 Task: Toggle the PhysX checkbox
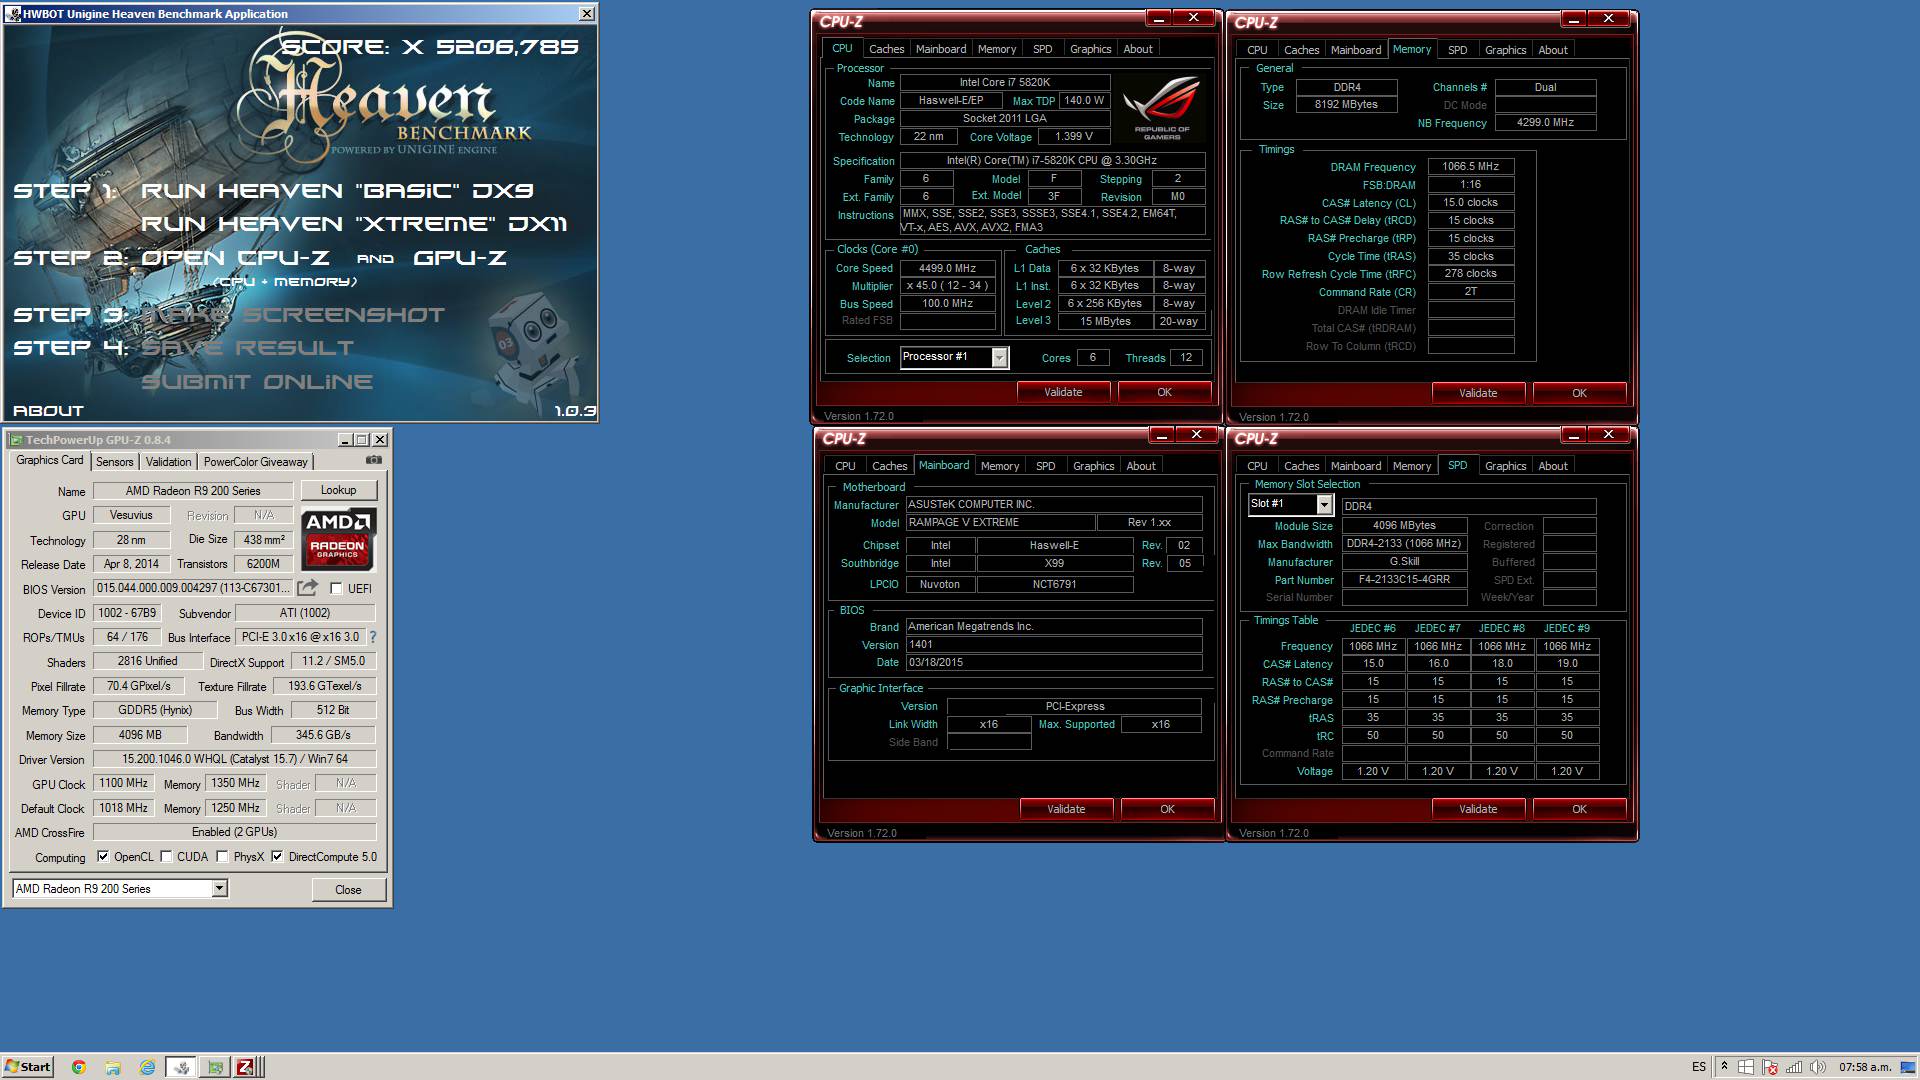coord(222,857)
